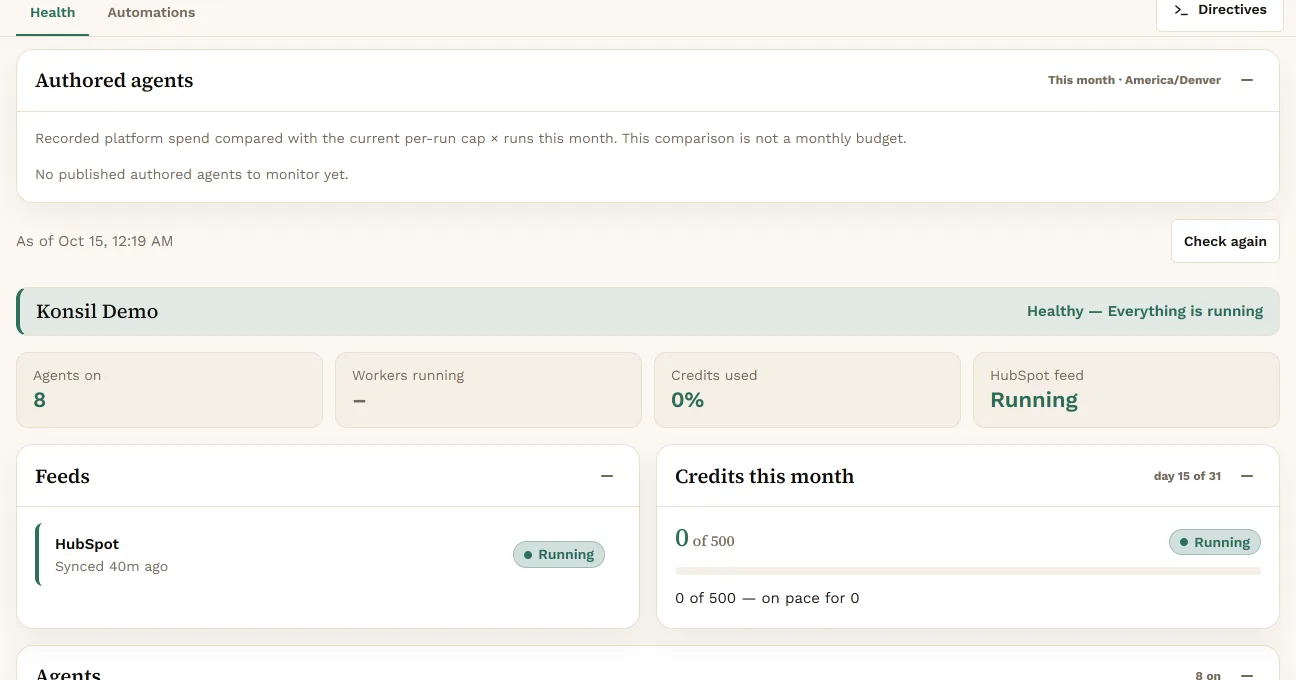Click the Recorded platform spend description
The width and height of the screenshot is (1296, 680).
click(471, 138)
